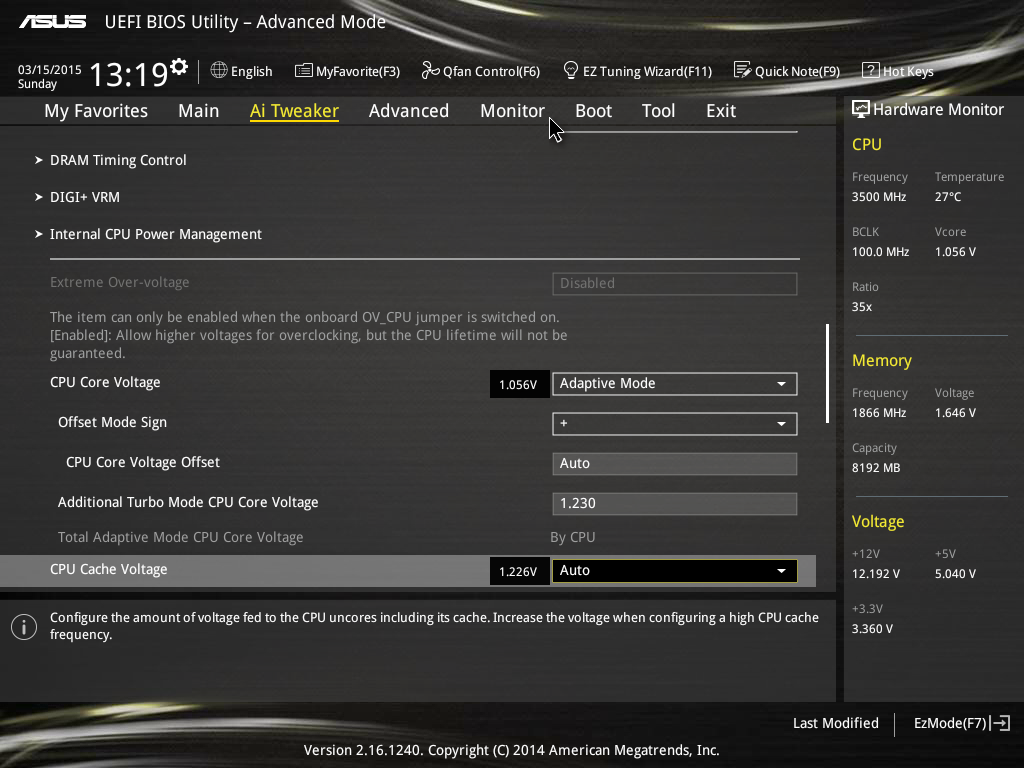
Task: Open the My Favorites tab
Action: click(x=96, y=111)
